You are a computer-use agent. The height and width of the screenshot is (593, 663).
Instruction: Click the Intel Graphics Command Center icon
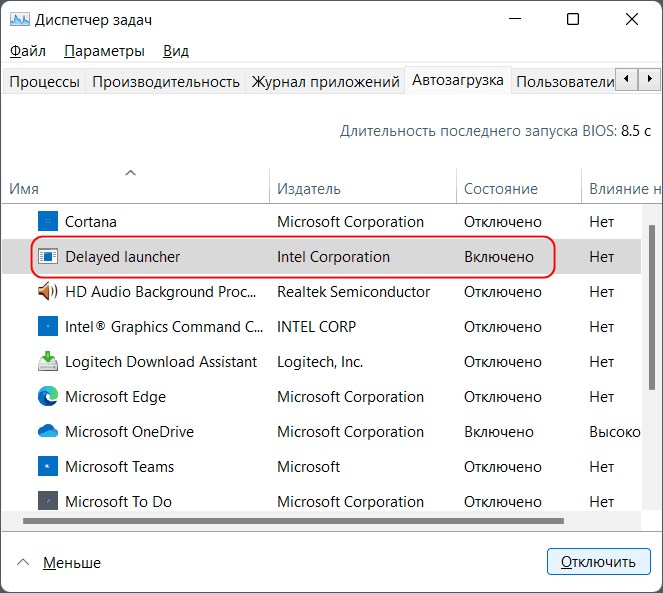(x=48, y=327)
